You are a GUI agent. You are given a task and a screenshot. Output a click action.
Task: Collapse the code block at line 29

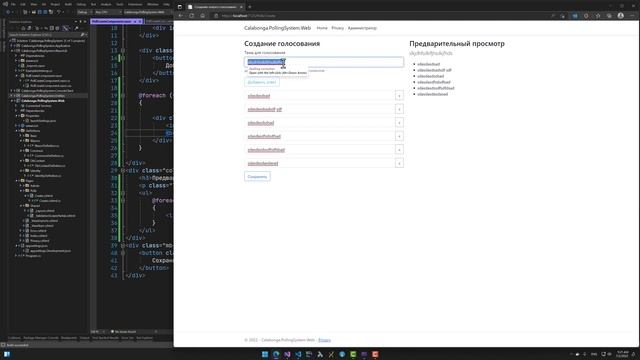123,170
